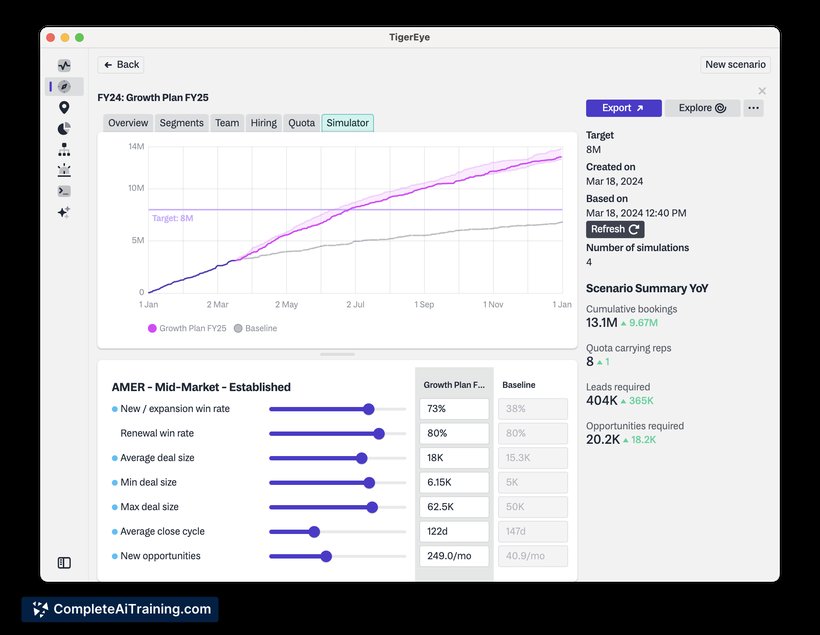Close the scenario details panel

click(762, 91)
